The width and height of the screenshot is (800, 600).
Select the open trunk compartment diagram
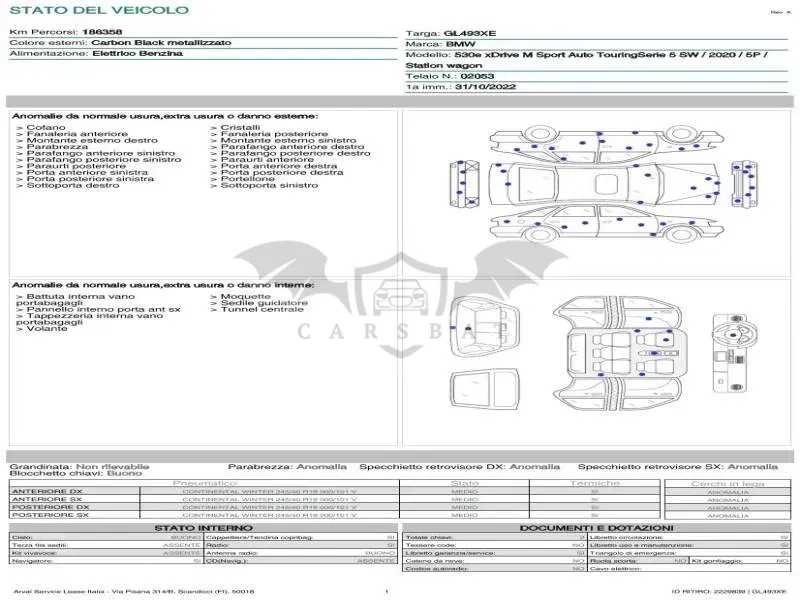pos(485,328)
